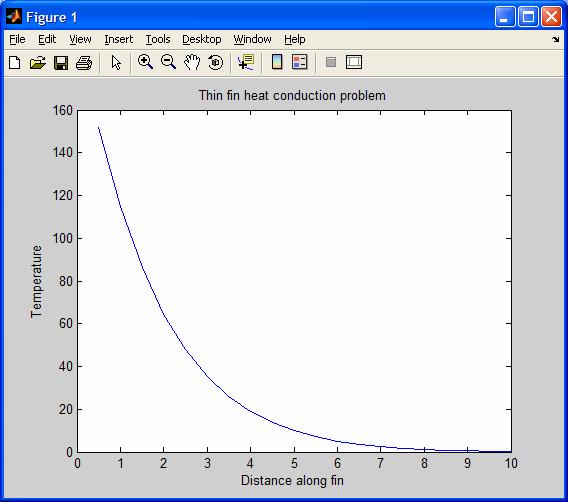
Task: Enable the Pan hand tool
Action: (x=192, y=62)
